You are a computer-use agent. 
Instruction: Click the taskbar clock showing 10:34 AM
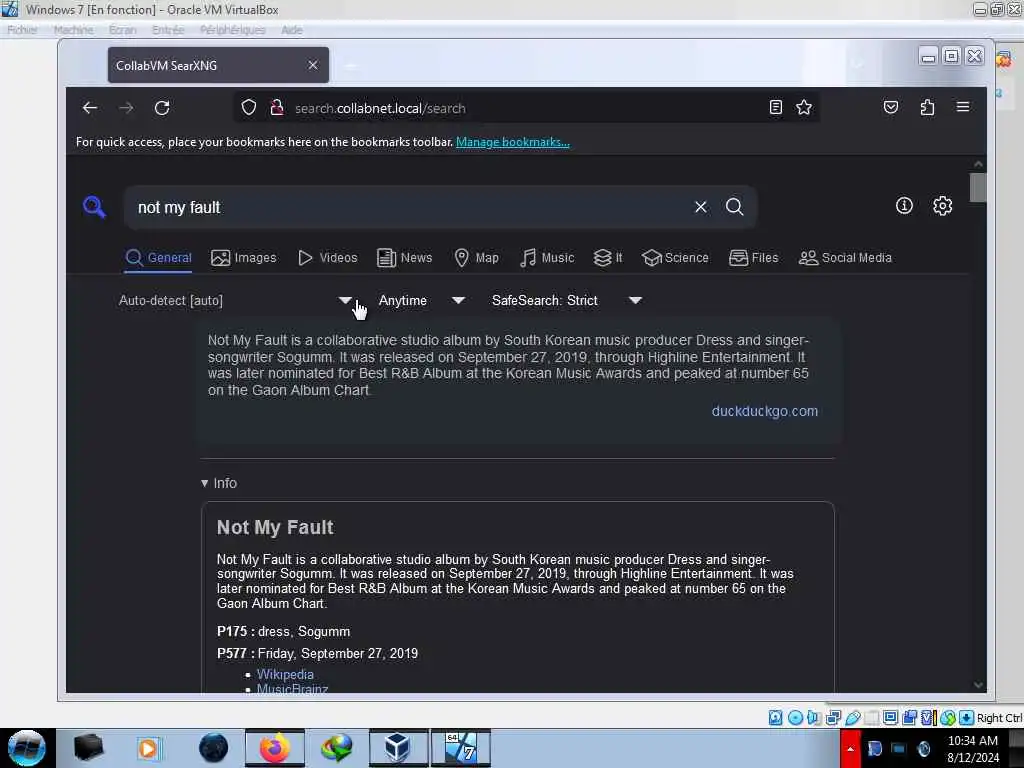[972, 749]
